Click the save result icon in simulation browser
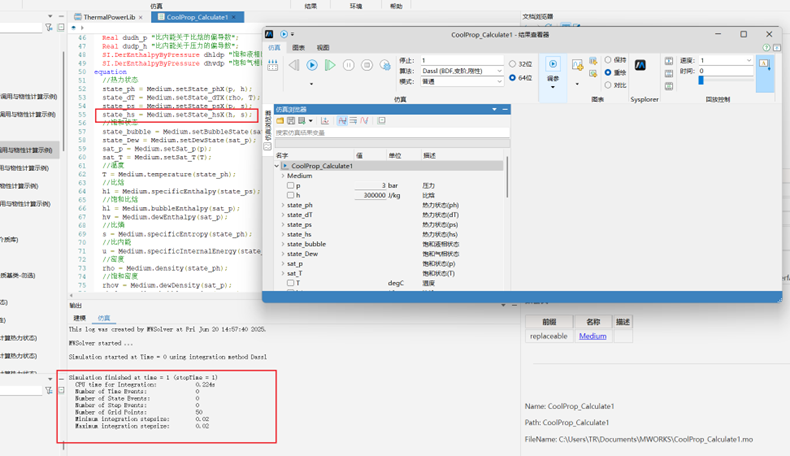790x456 pixels. coord(291,121)
